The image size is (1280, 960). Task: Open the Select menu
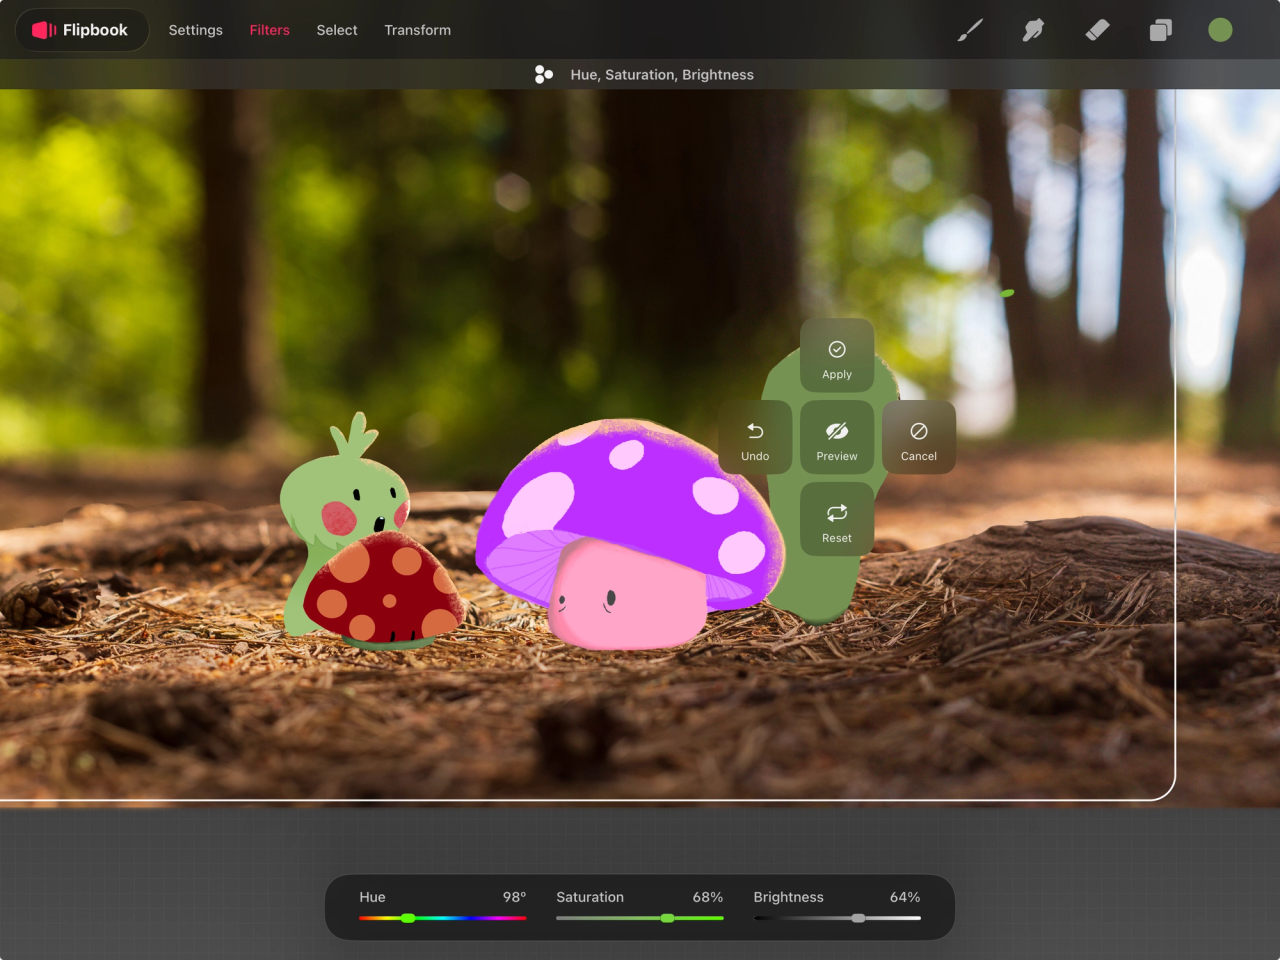coord(337,30)
